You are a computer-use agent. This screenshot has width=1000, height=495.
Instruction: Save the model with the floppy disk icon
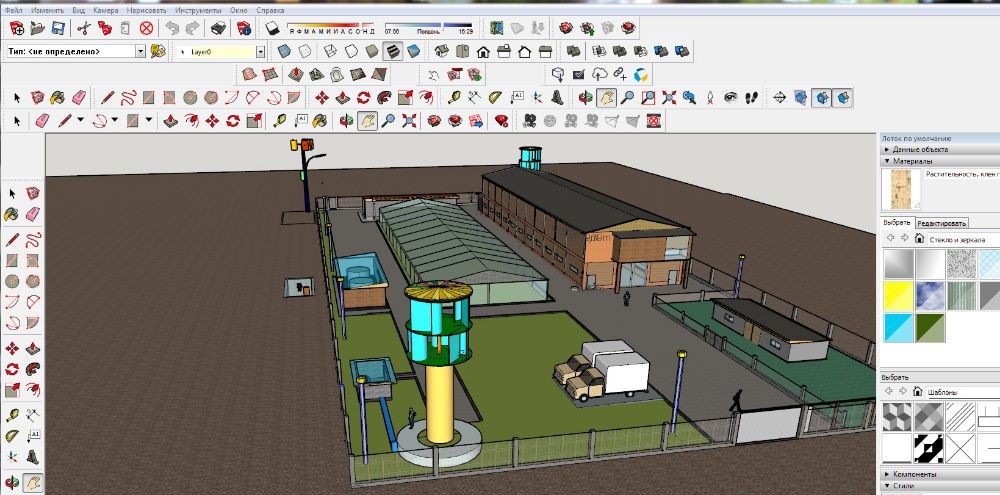pyautogui.click(x=58, y=28)
